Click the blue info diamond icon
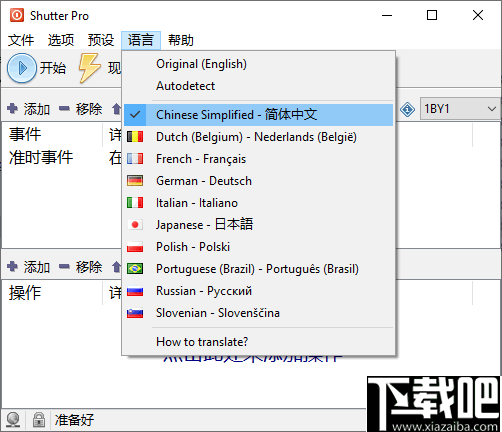This screenshot has height=432, width=502. pyautogui.click(x=407, y=109)
